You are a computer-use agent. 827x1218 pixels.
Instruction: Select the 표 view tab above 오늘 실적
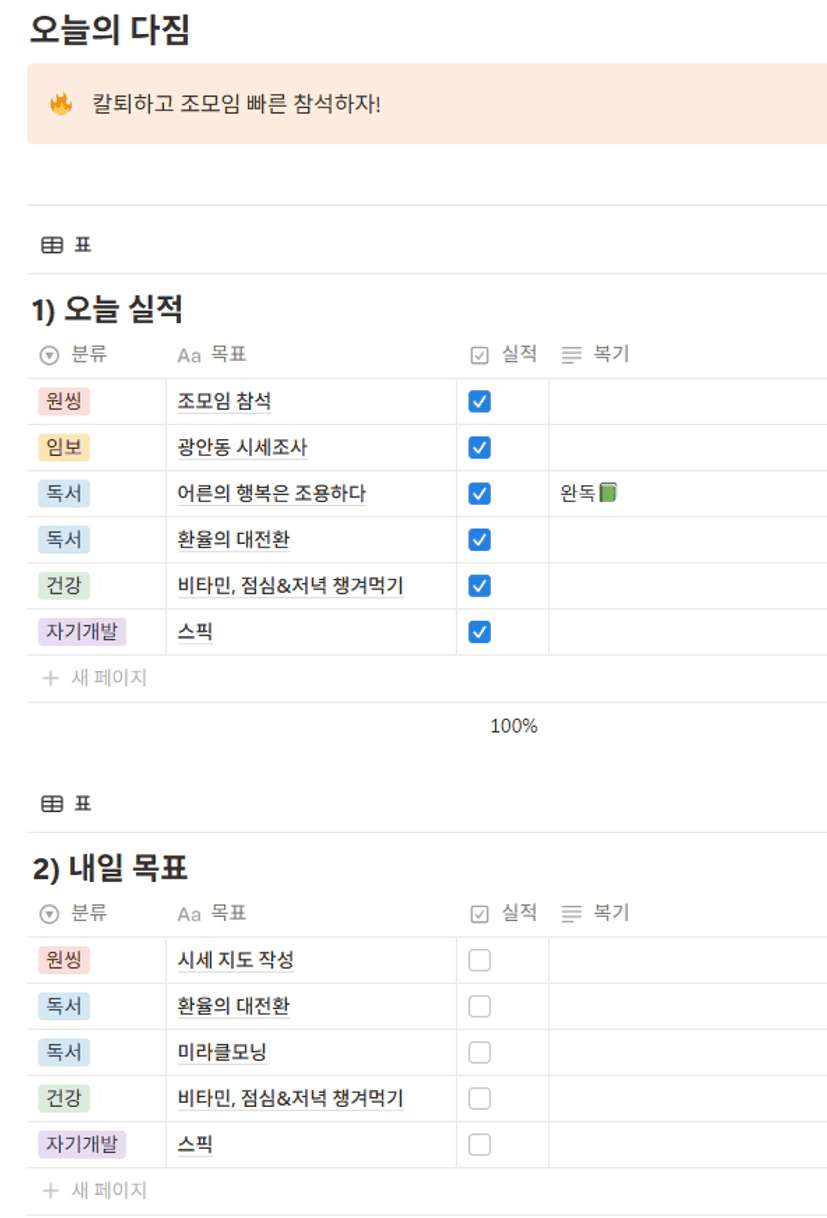(x=82, y=245)
